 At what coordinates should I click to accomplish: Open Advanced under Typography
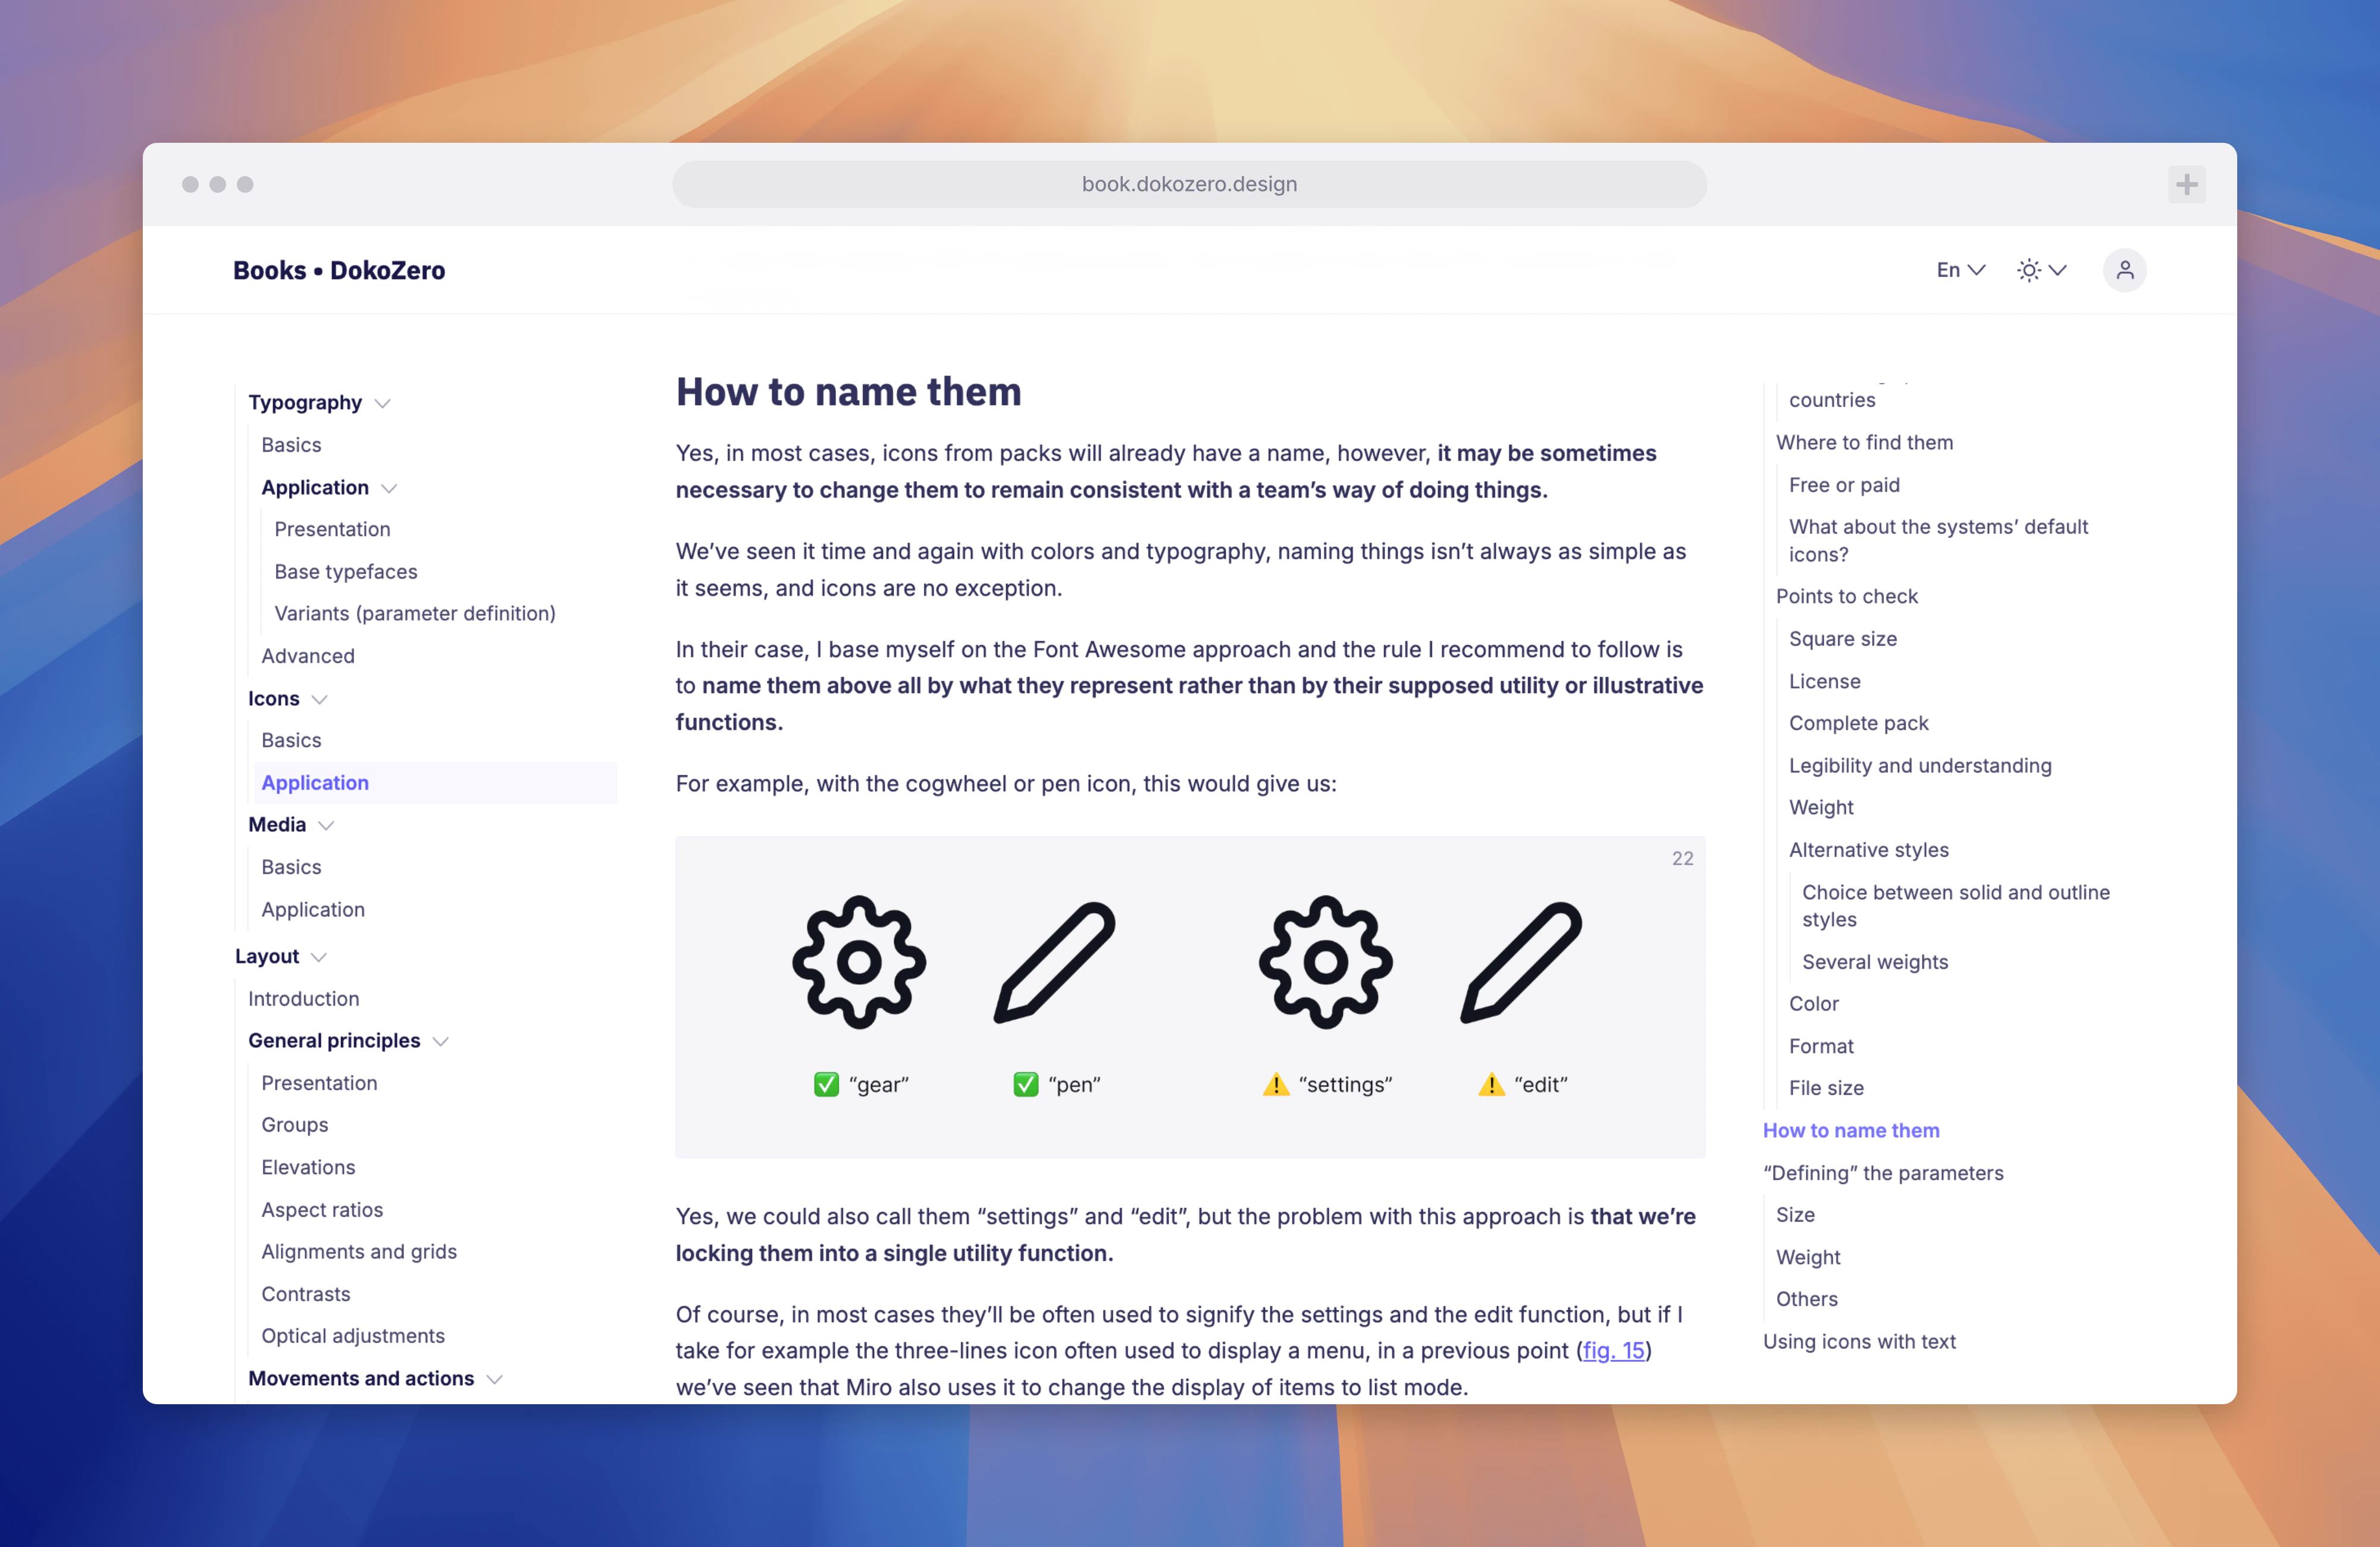[x=308, y=656]
